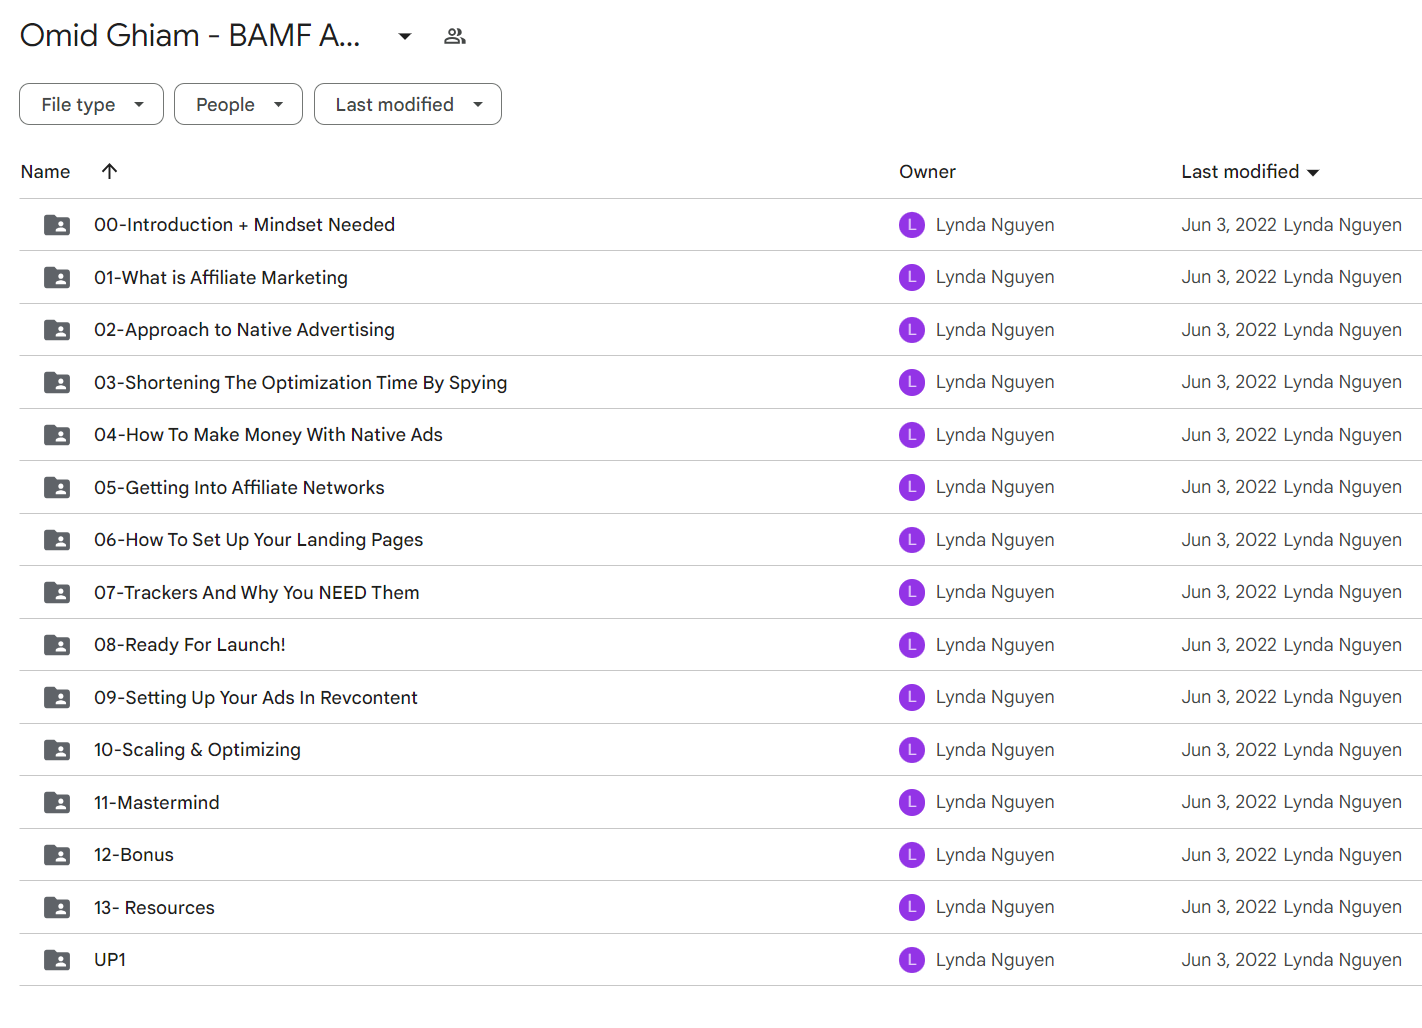Select 09-Setting Up Your Ads In Revcontent
Viewport: 1422px width, 1028px height.
256,698
